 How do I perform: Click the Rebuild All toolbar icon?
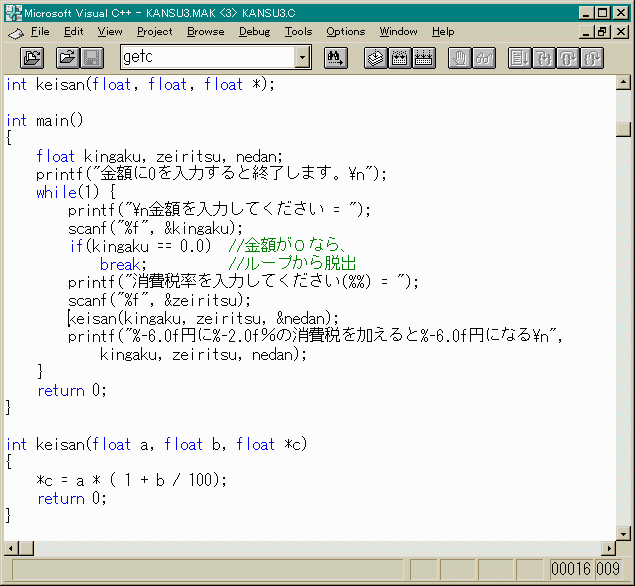pyautogui.click(x=423, y=58)
